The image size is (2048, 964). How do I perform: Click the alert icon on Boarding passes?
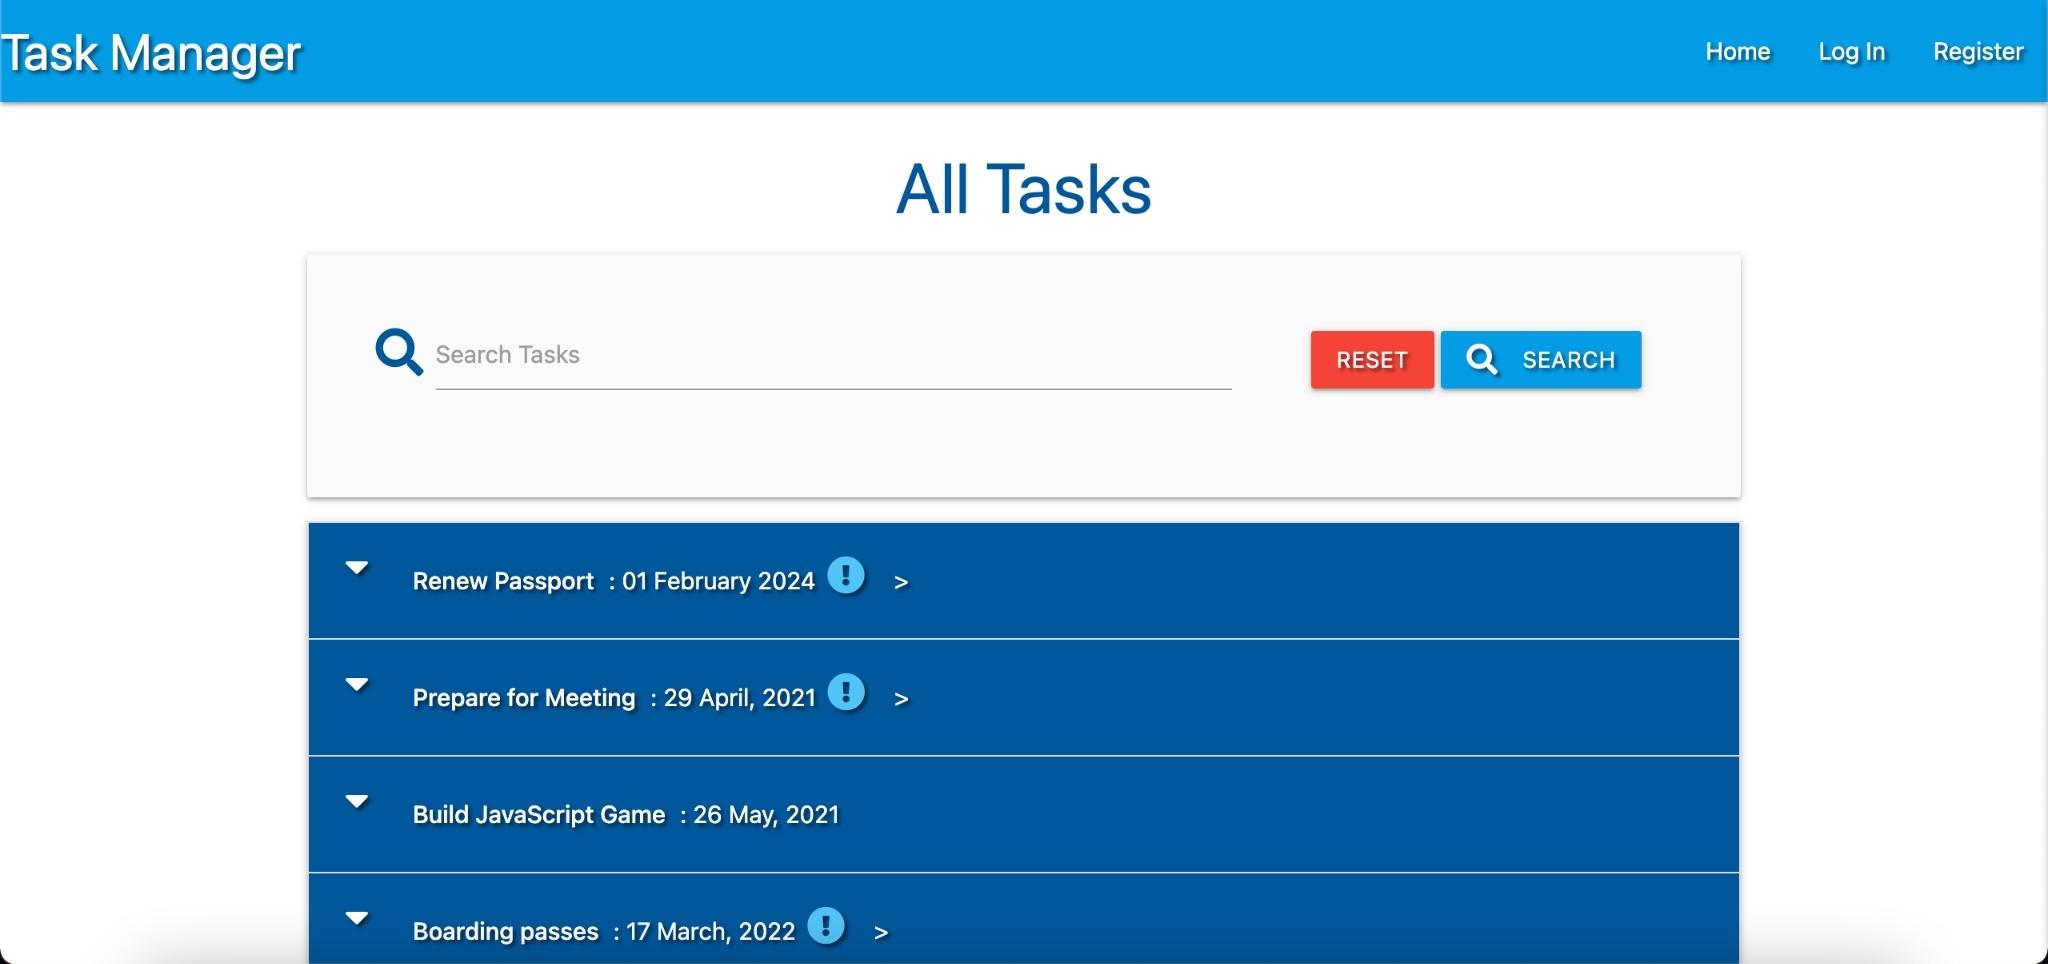[x=826, y=926]
